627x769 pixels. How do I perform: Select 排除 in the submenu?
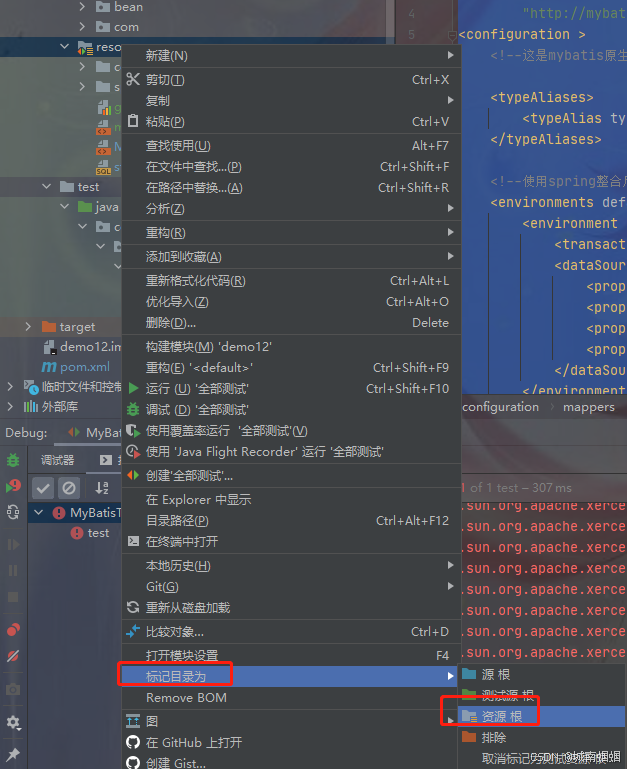542,737
